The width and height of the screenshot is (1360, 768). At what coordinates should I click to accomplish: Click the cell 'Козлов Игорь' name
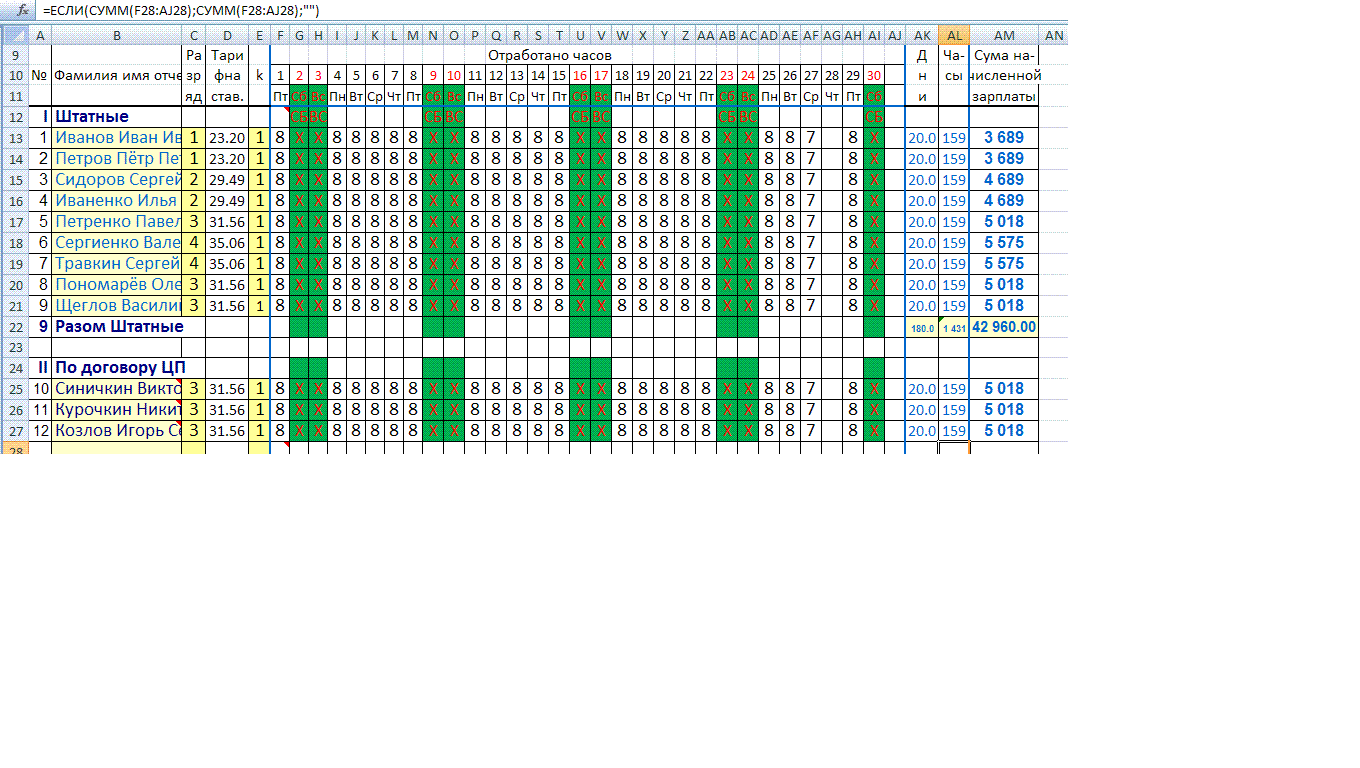click(117, 430)
